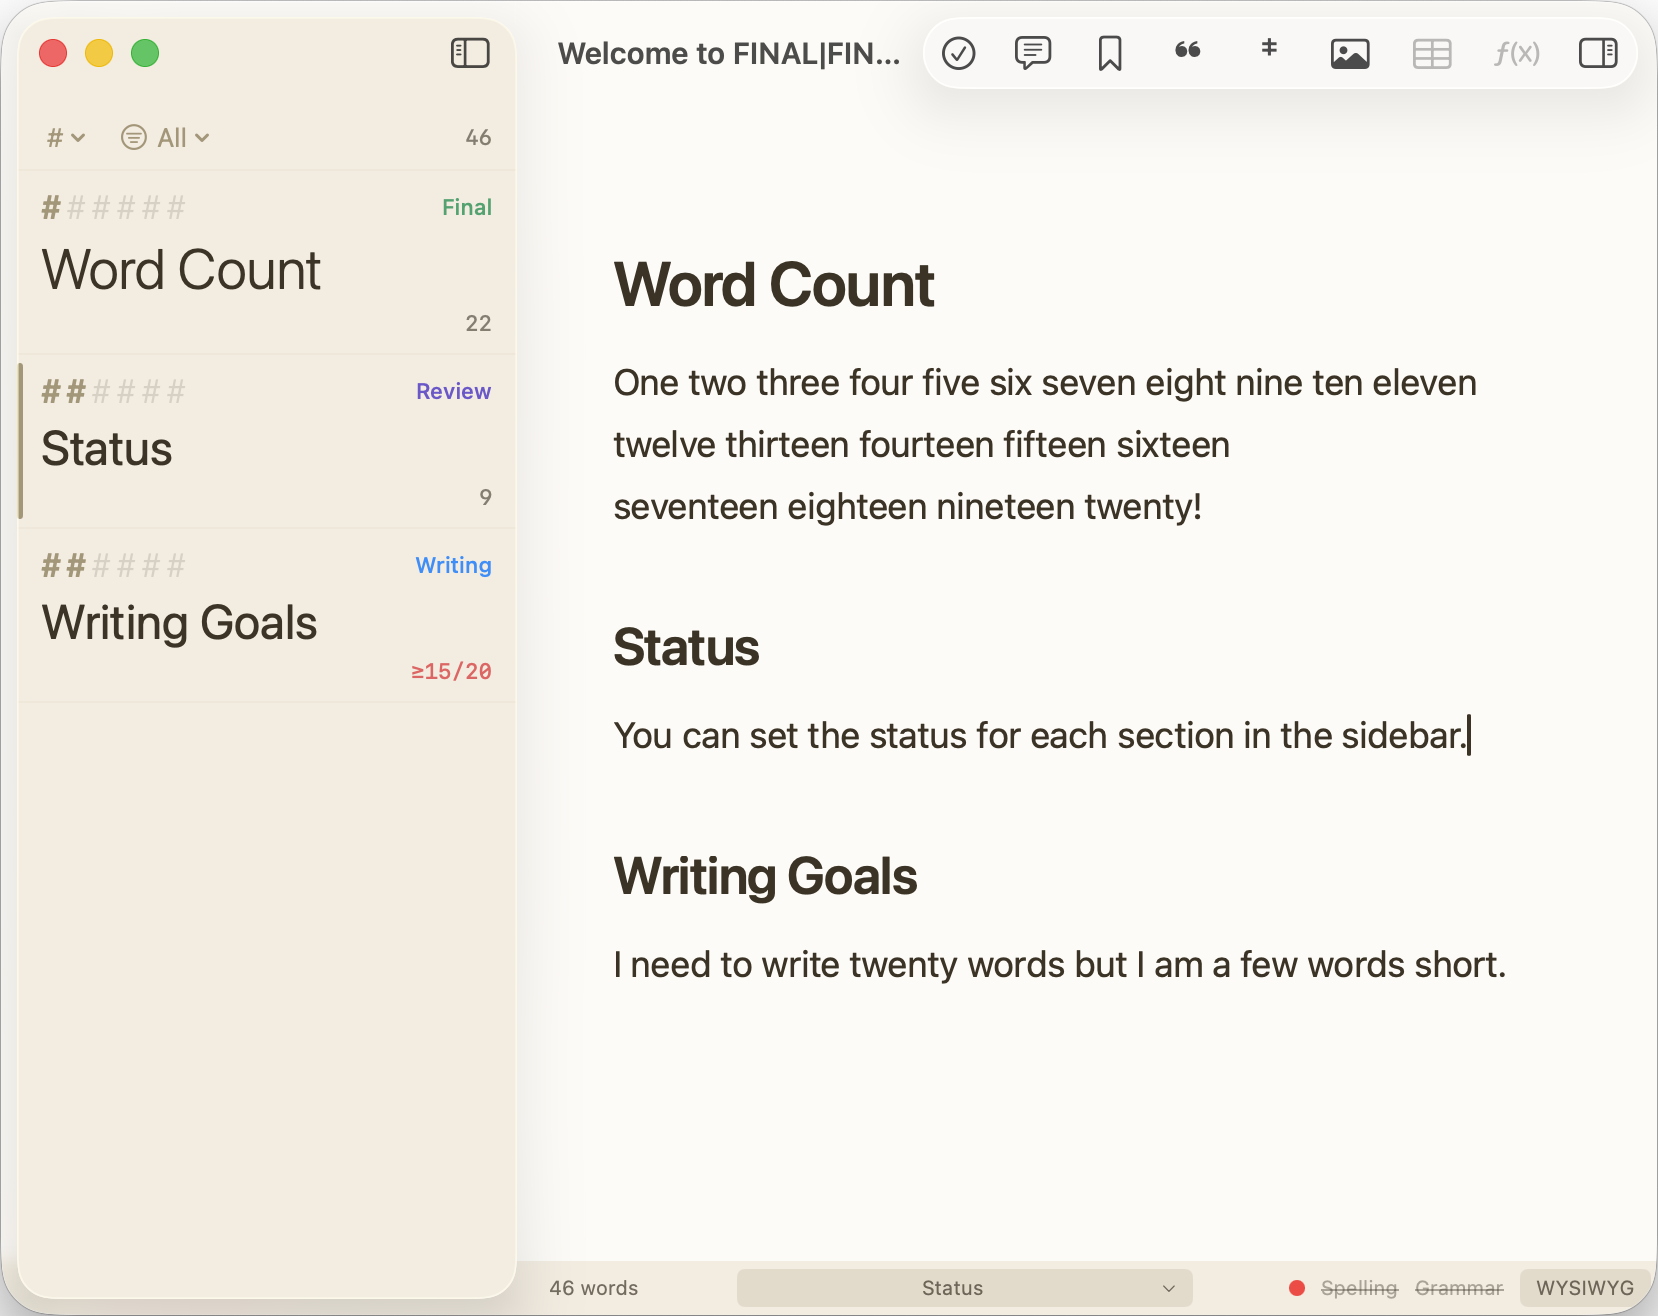
Task: Click the Word Count heading in editor
Action: (774, 285)
